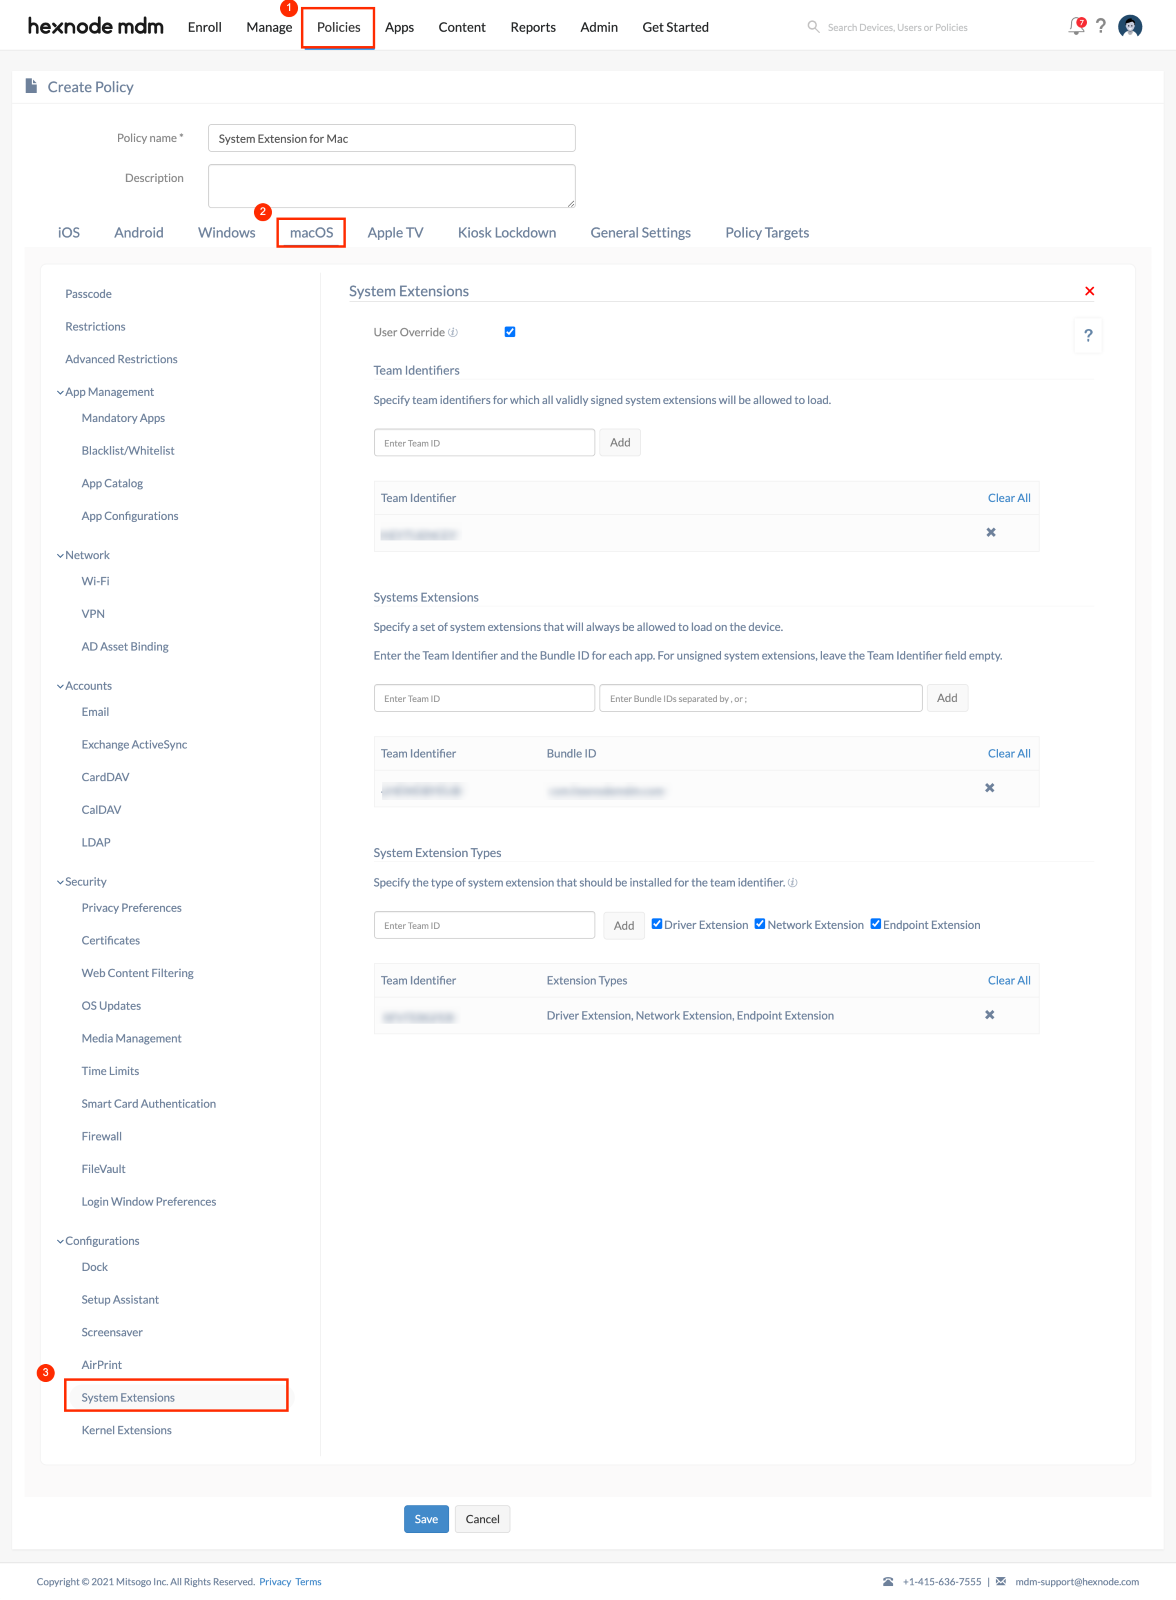Image resolution: width=1176 pixels, height=1600 pixels.
Task: Switch to the iOS tab
Action: (69, 233)
